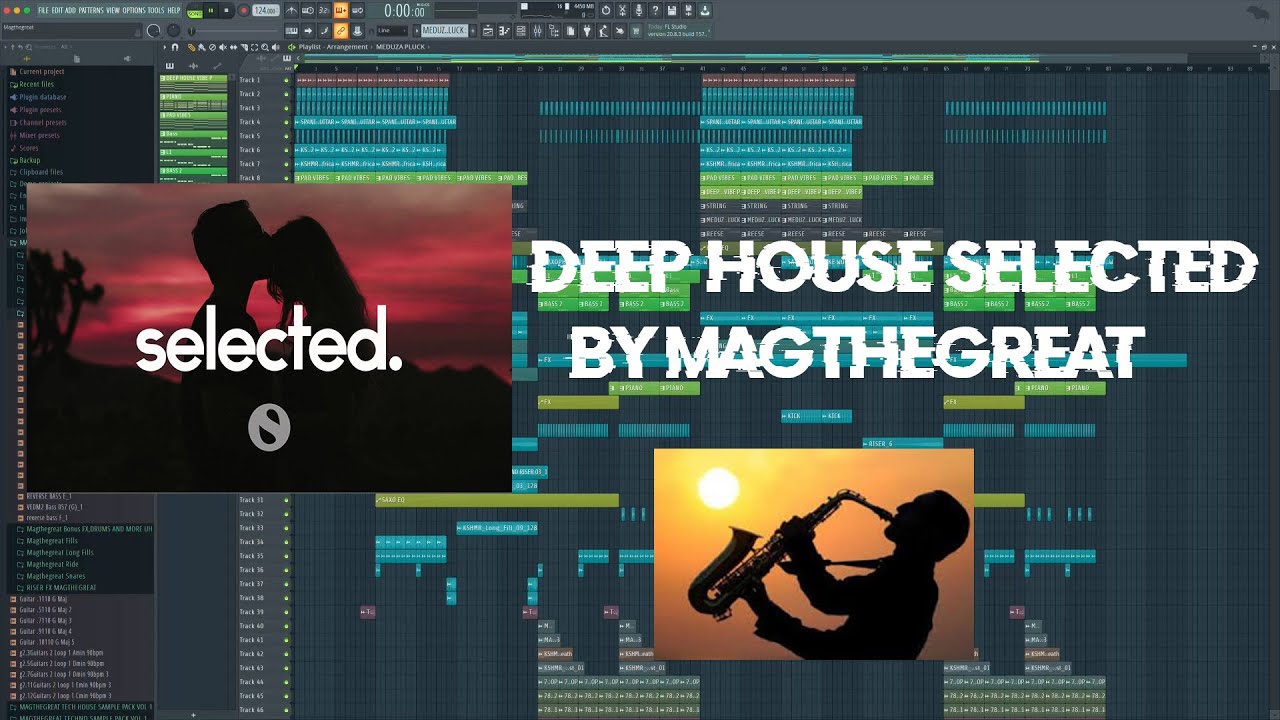Click the question mark help icon

(x=655, y=10)
